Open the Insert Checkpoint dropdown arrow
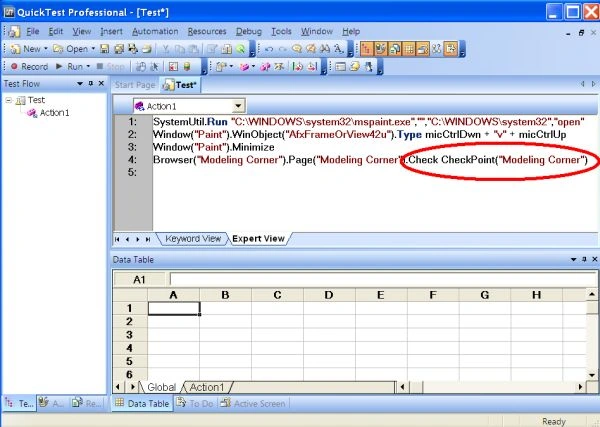The height and width of the screenshot is (427, 600). (231, 67)
